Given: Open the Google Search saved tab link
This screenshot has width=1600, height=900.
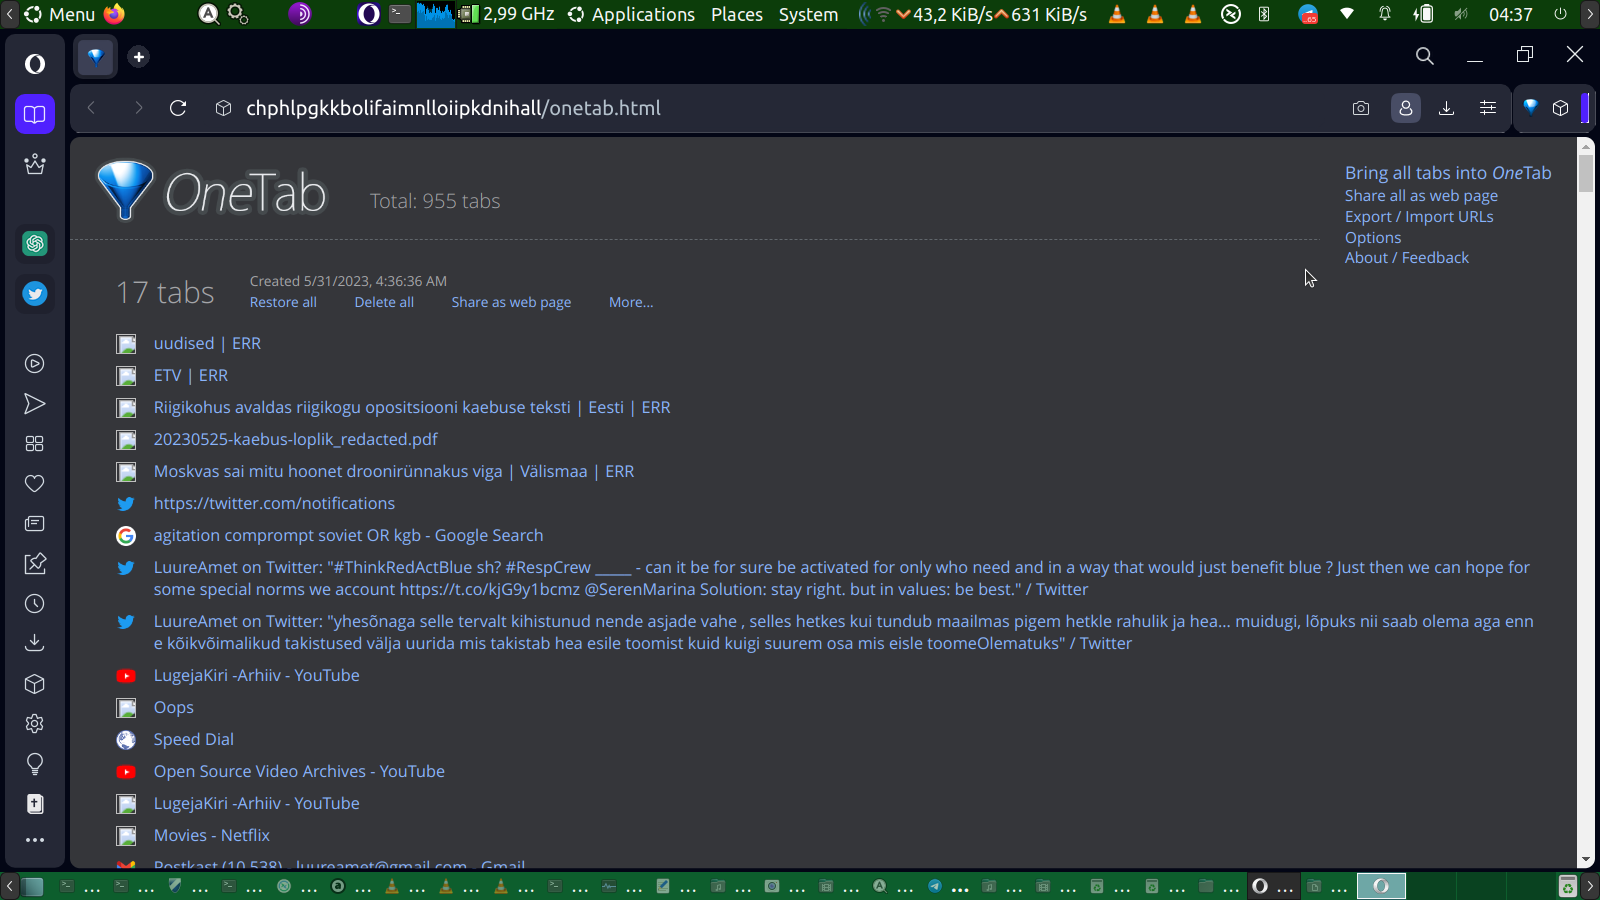Looking at the screenshot, I should tap(348, 535).
